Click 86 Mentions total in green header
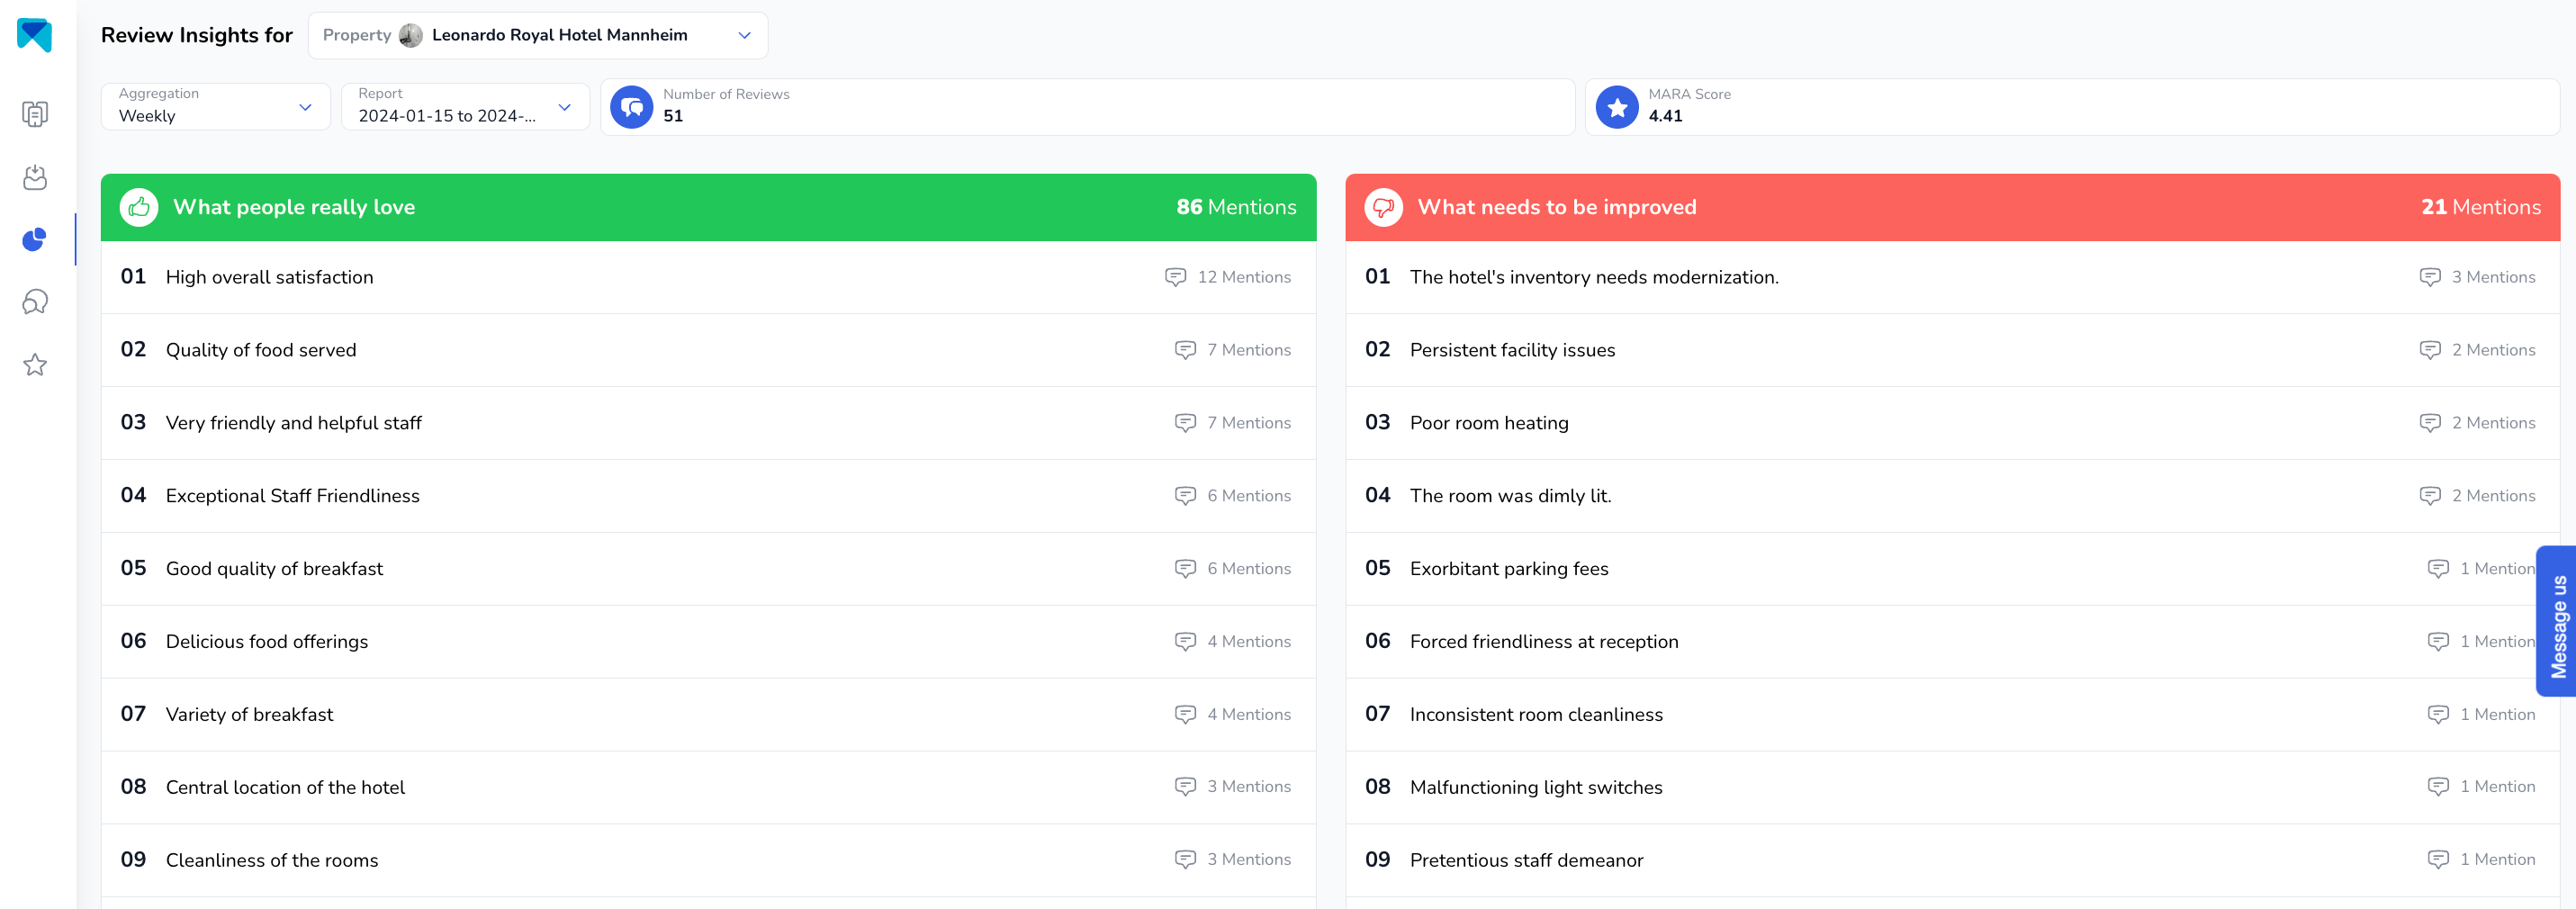 1236,207
